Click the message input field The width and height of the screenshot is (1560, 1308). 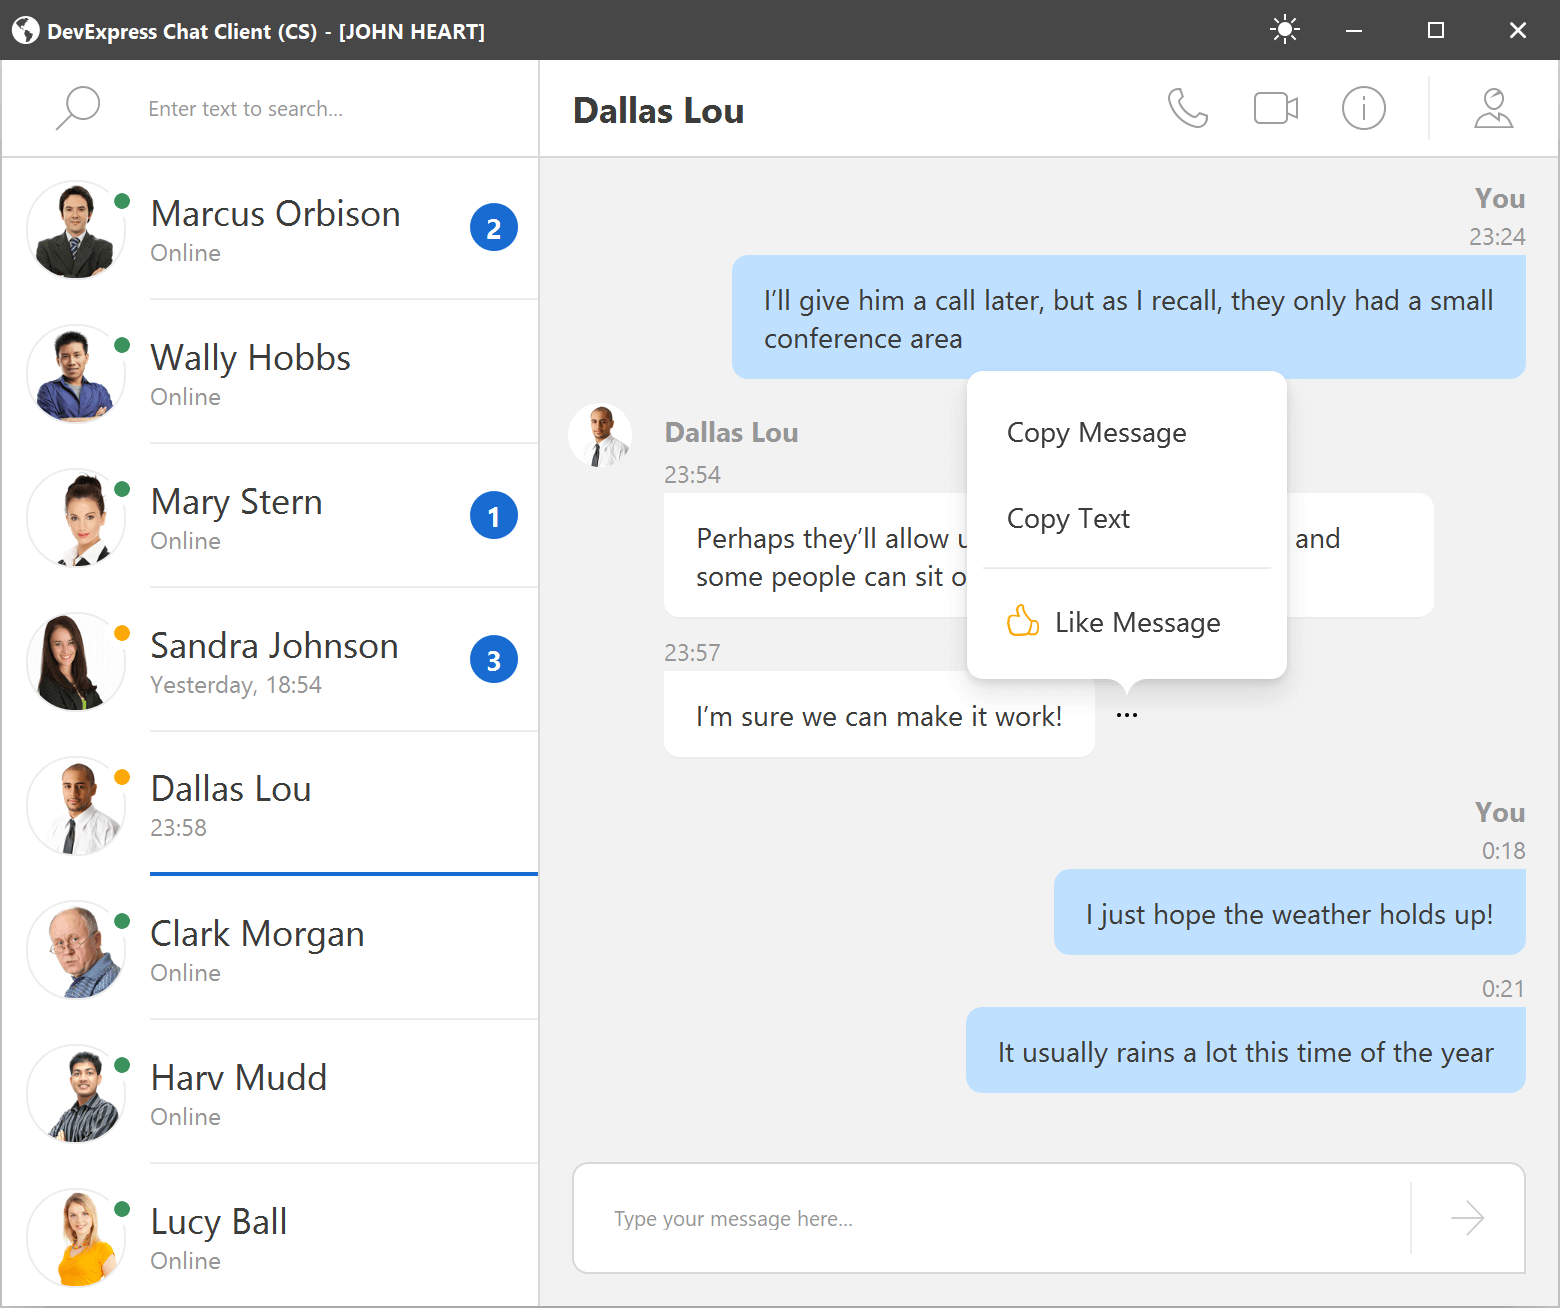pyautogui.click(x=900, y=1218)
